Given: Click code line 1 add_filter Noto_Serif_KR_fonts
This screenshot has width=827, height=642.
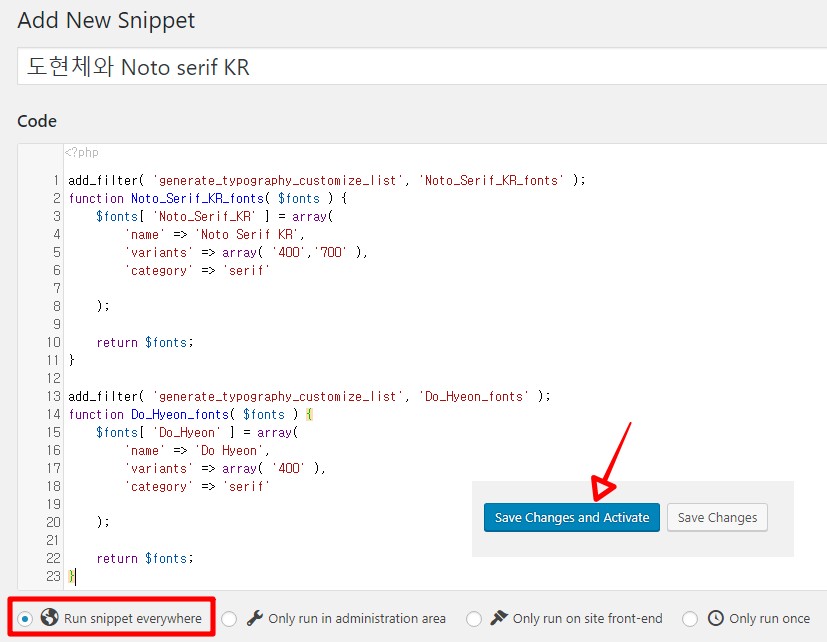Looking at the screenshot, I should coord(327,180).
